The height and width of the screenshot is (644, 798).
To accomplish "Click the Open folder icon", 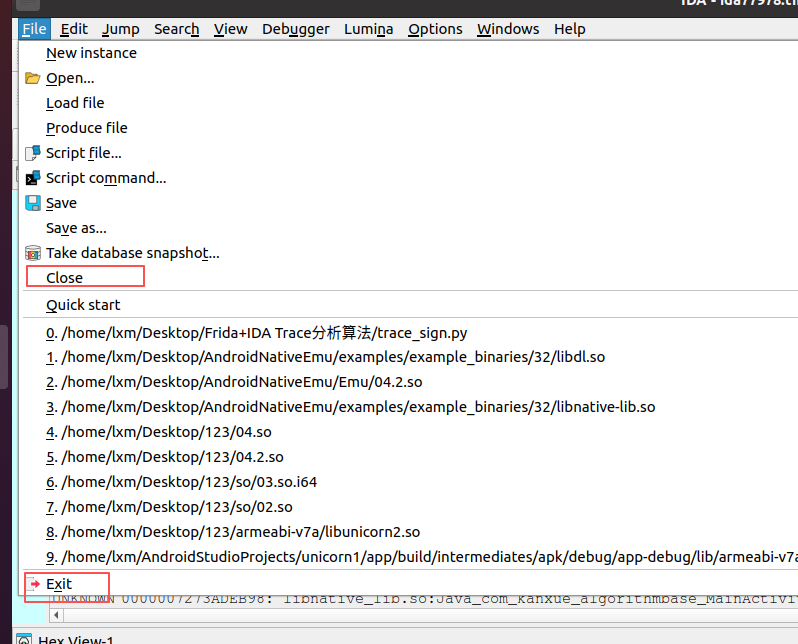I will click(x=33, y=78).
